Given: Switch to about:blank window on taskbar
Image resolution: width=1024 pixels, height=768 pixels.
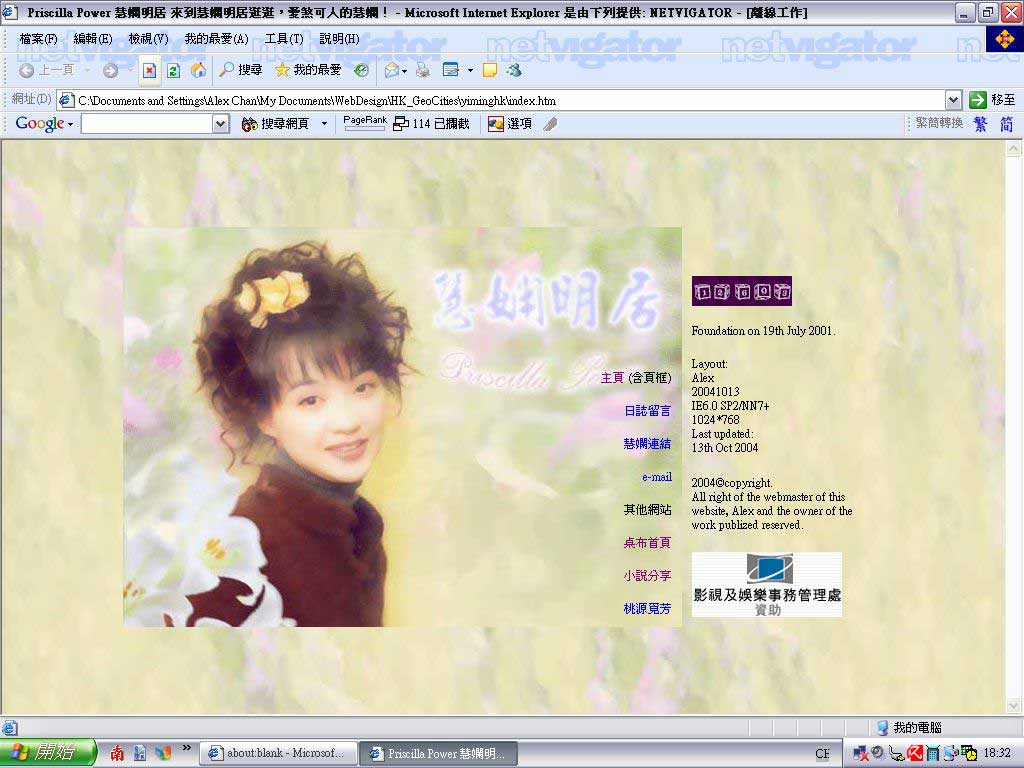Looking at the screenshot, I should tap(278, 753).
